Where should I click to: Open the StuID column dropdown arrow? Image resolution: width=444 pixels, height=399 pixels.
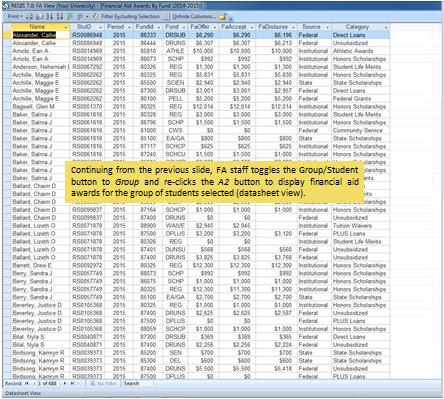100,27
